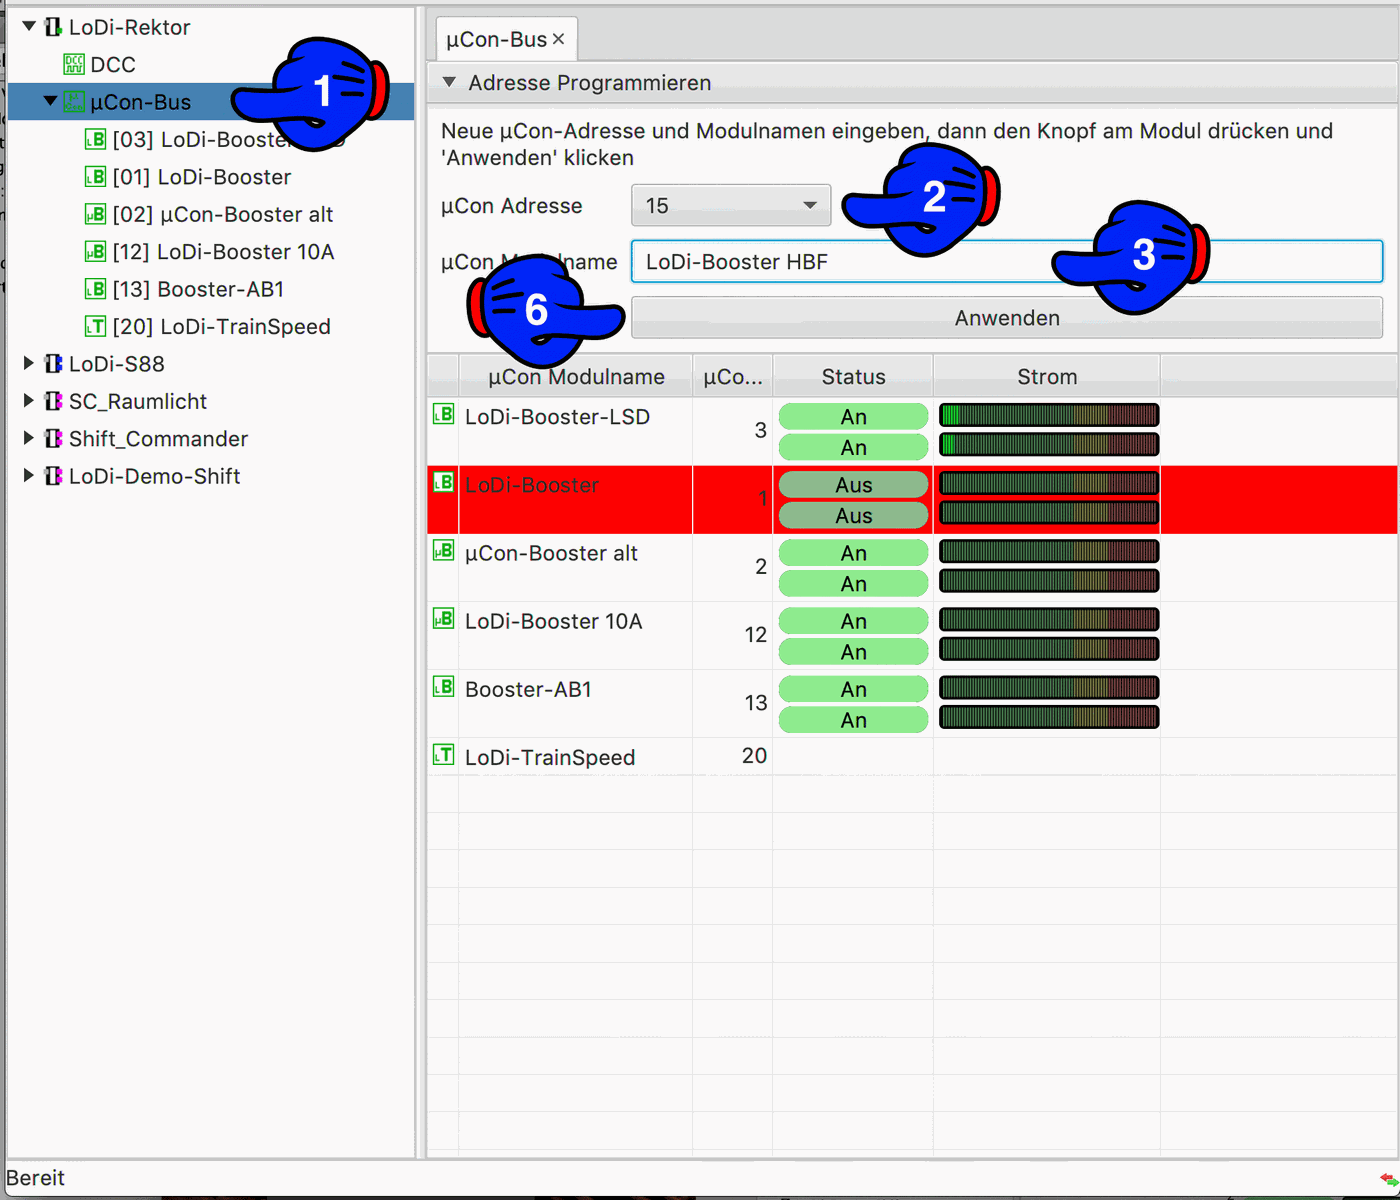Expand the SC_Raumlicht tree node

click(29, 402)
